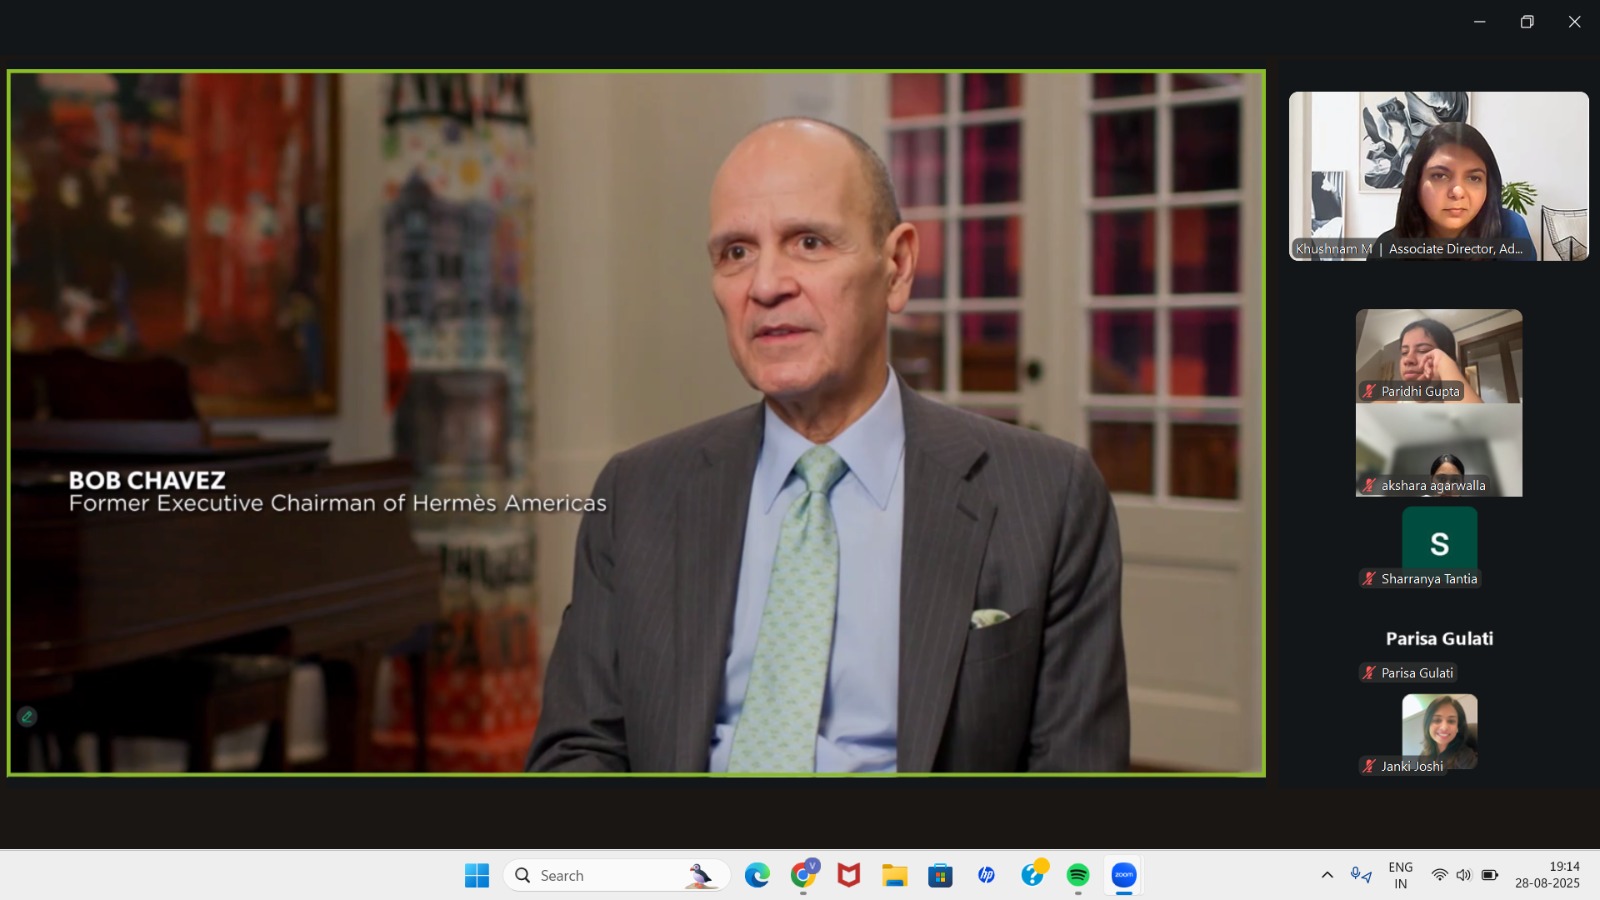The image size is (1600, 900).
Task: Open the ENG IN language switcher
Action: click(x=1400, y=875)
